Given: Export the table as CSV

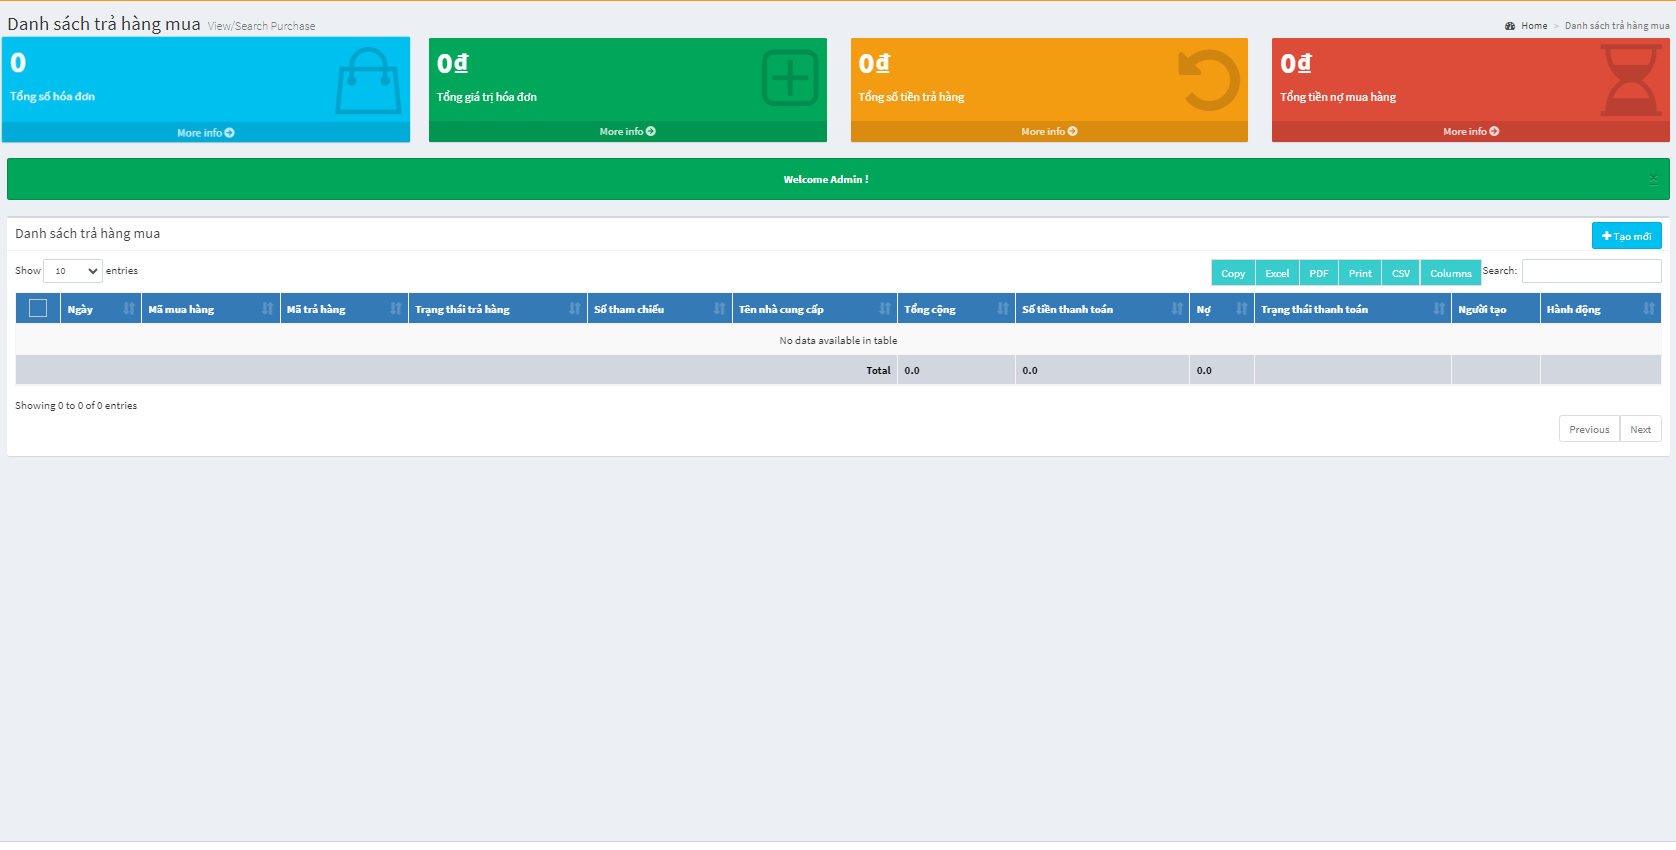Looking at the screenshot, I should tap(1401, 273).
